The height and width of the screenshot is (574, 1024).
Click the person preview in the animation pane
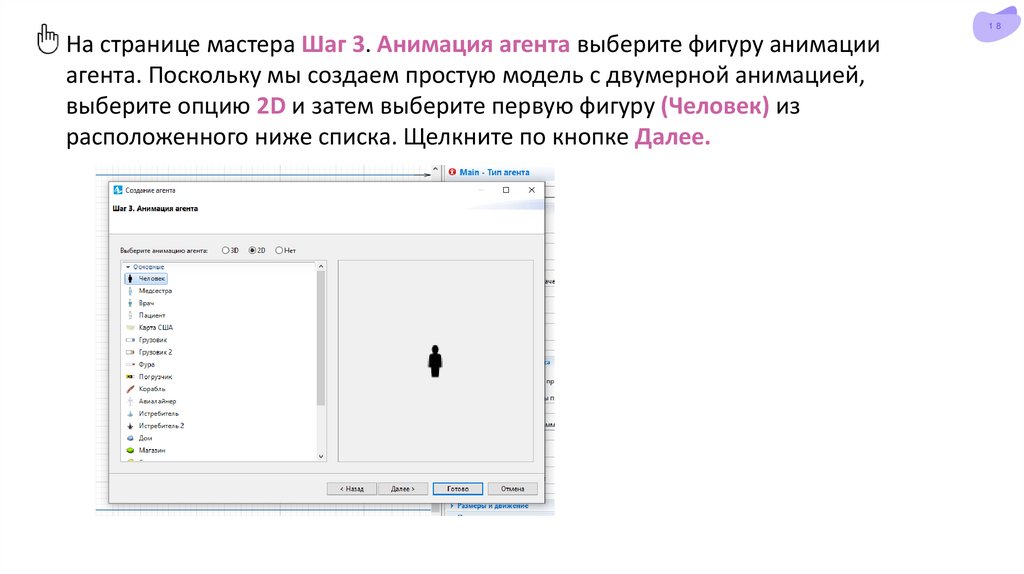[435, 361]
